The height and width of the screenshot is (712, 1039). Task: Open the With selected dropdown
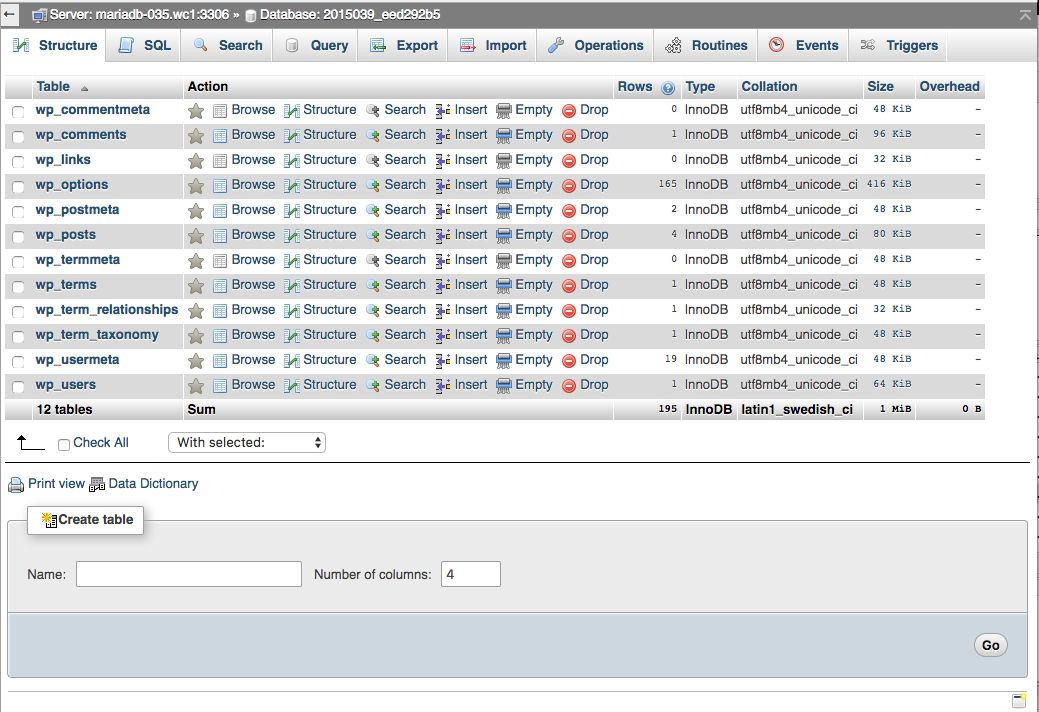pyautogui.click(x=246, y=442)
